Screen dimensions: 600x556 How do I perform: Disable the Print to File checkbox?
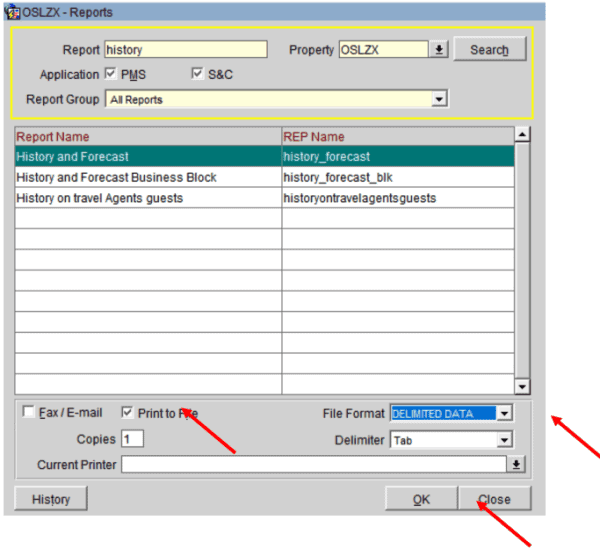[x=127, y=412]
